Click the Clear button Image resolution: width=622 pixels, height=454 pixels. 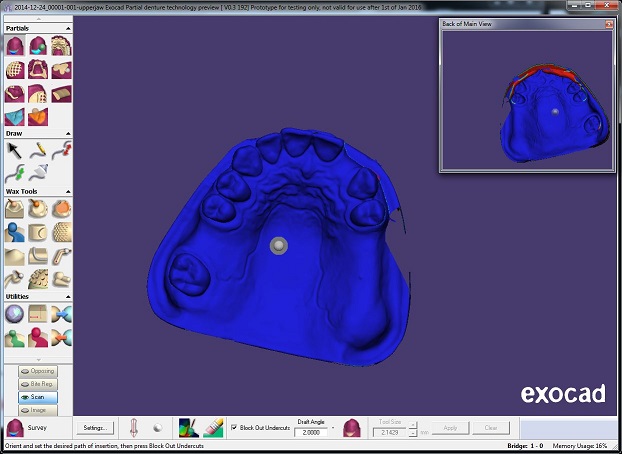(491, 428)
